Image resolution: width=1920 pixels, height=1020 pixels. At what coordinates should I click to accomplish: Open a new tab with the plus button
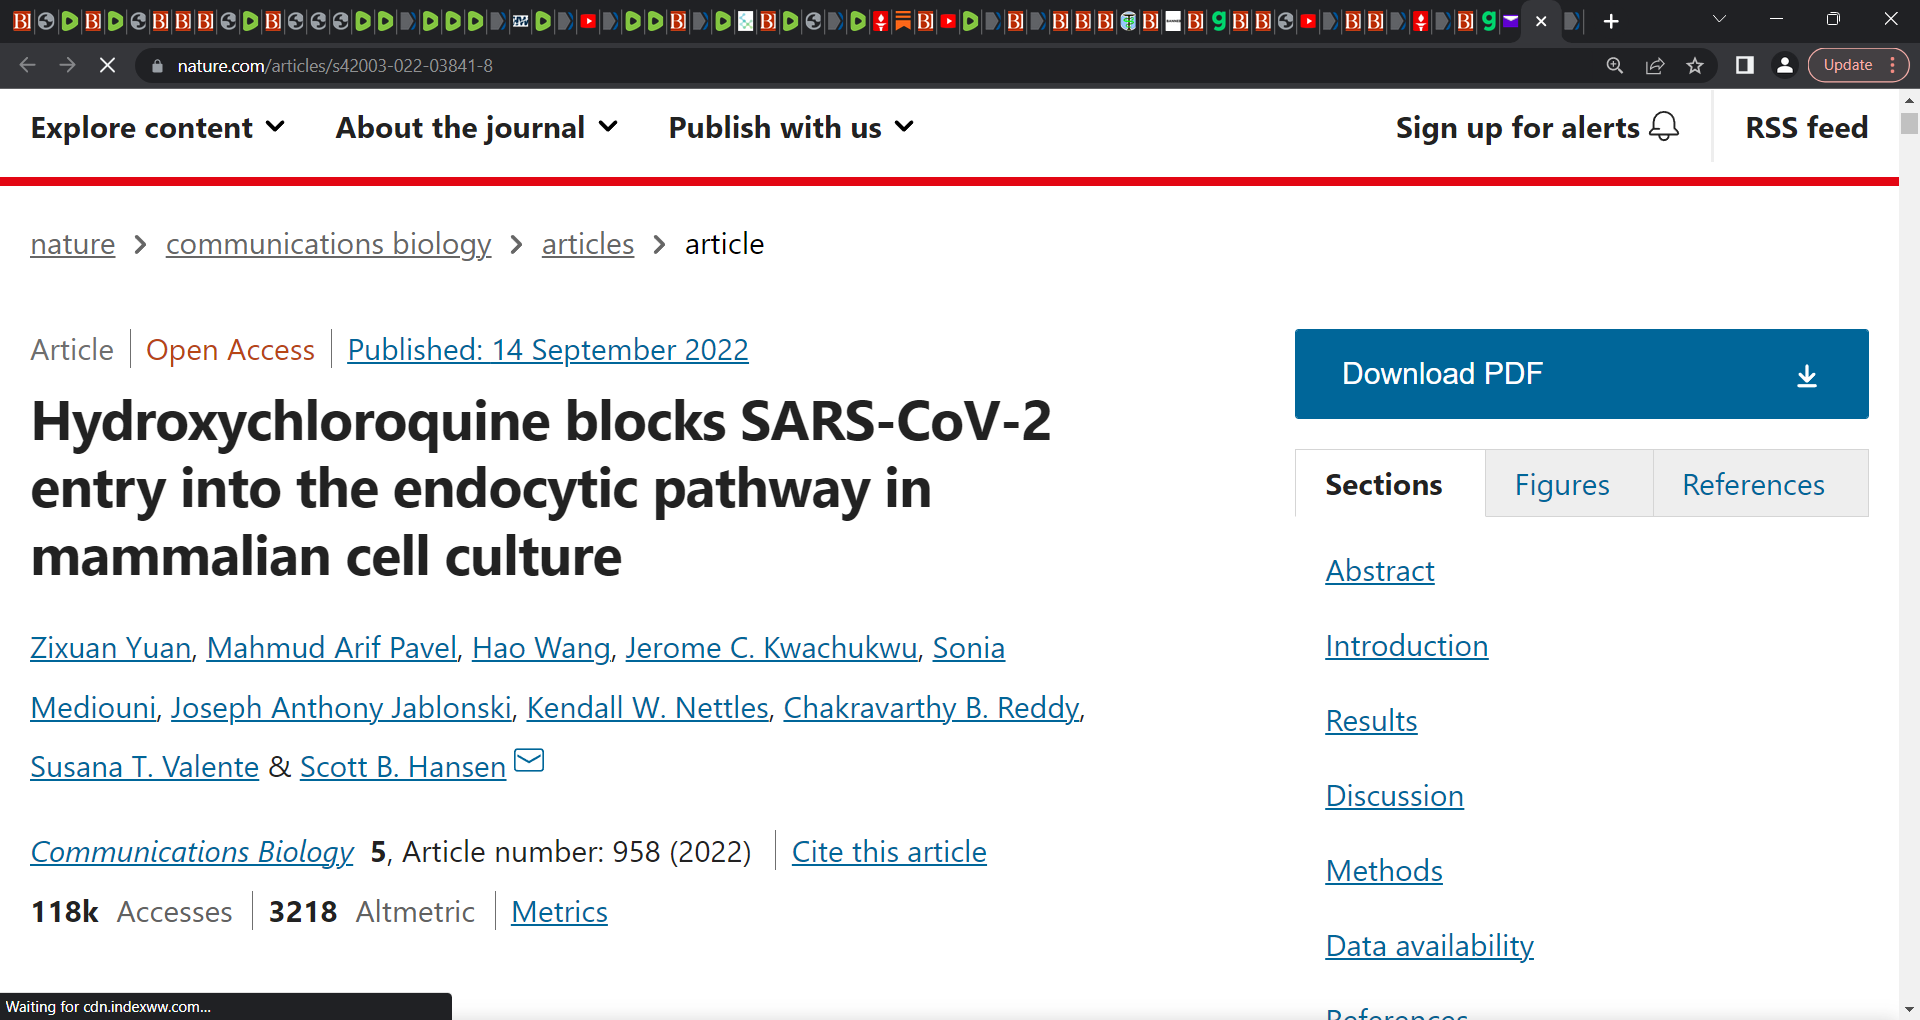1611,21
